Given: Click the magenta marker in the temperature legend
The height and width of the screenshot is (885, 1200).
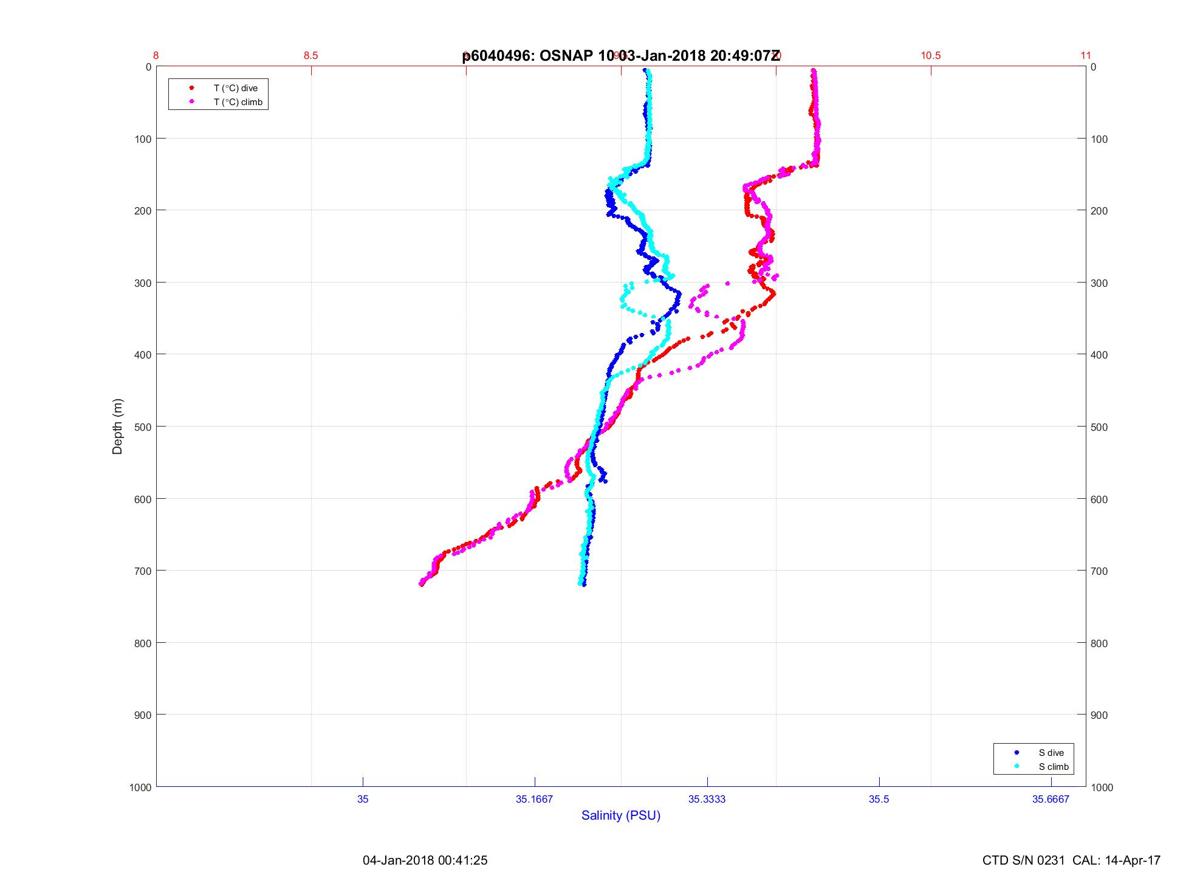Looking at the screenshot, I should 190,102.
